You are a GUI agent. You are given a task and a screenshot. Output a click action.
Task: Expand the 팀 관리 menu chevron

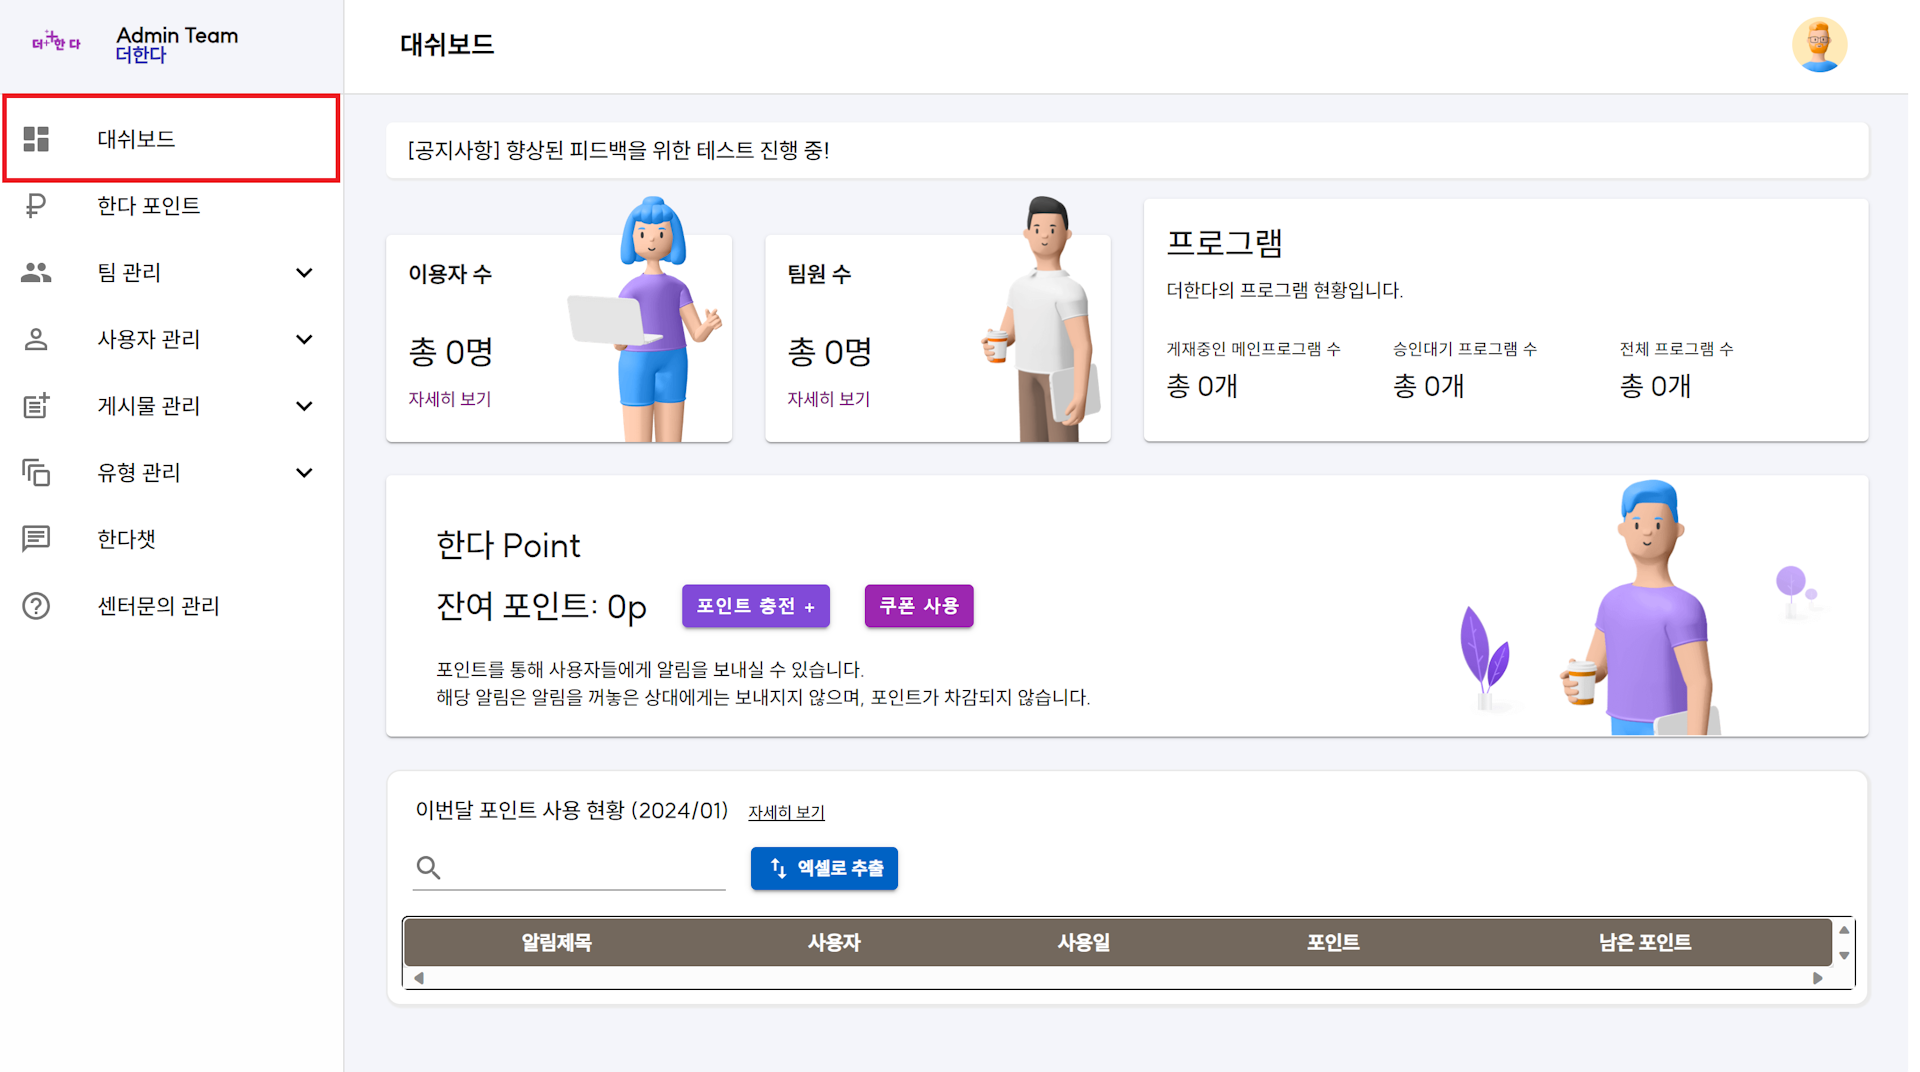tap(305, 272)
